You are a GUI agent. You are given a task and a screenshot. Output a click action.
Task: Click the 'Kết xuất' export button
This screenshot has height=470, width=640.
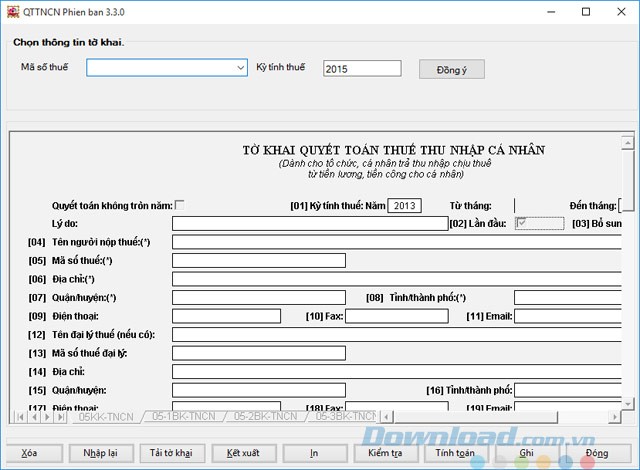coord(243,453)
